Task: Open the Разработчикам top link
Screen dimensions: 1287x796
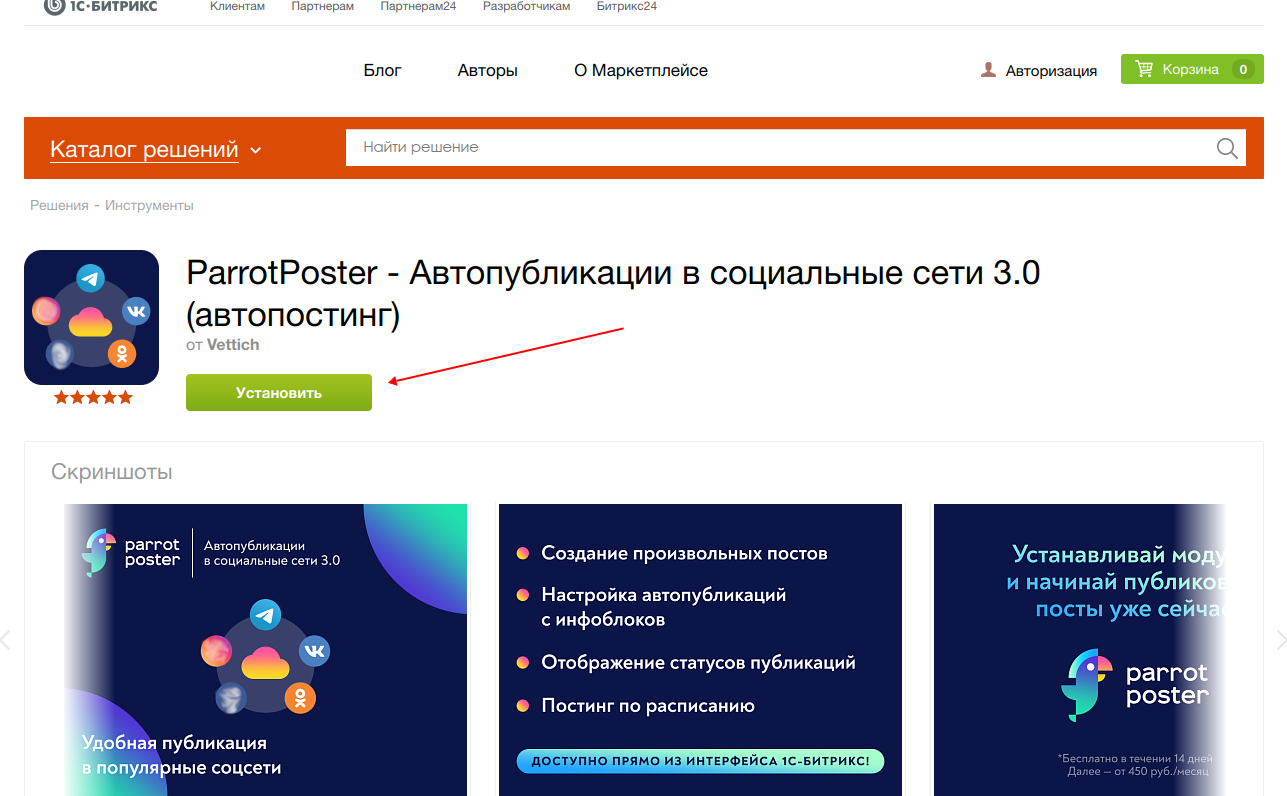Action: click(x=526, y=7)
